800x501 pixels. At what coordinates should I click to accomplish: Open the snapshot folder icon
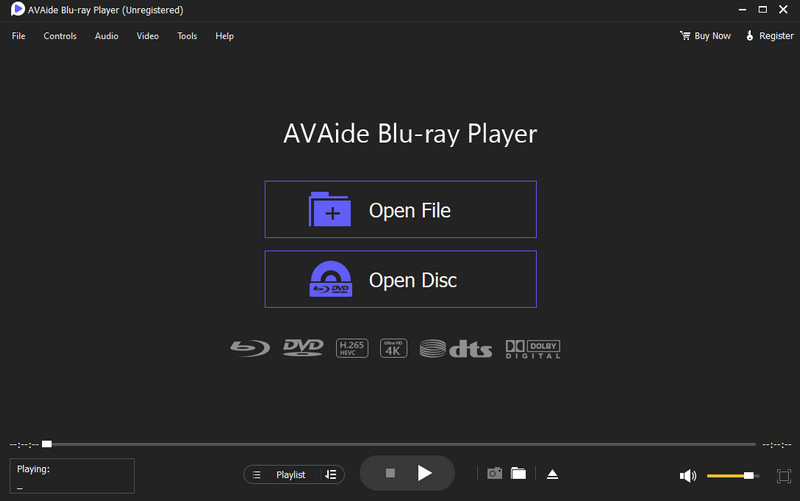point(518,473)
